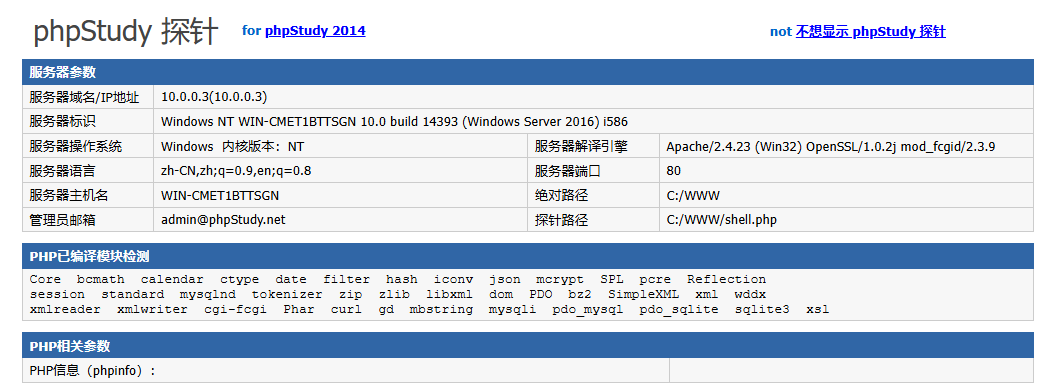Select the admin@phpStudy.net email
The width and height of the screenshot is (1056, 383).
pyautogui.click(x=223, y=219)
